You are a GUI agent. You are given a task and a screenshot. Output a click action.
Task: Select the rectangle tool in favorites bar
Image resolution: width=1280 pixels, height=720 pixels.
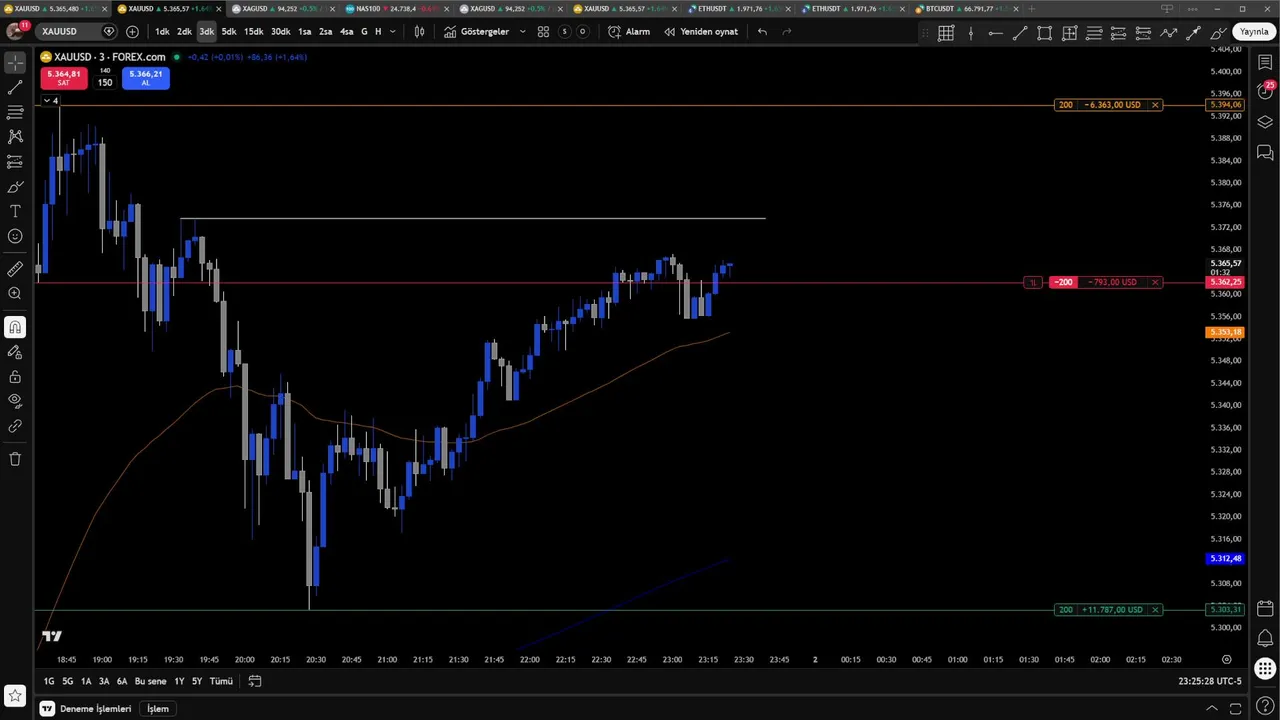1044,33
